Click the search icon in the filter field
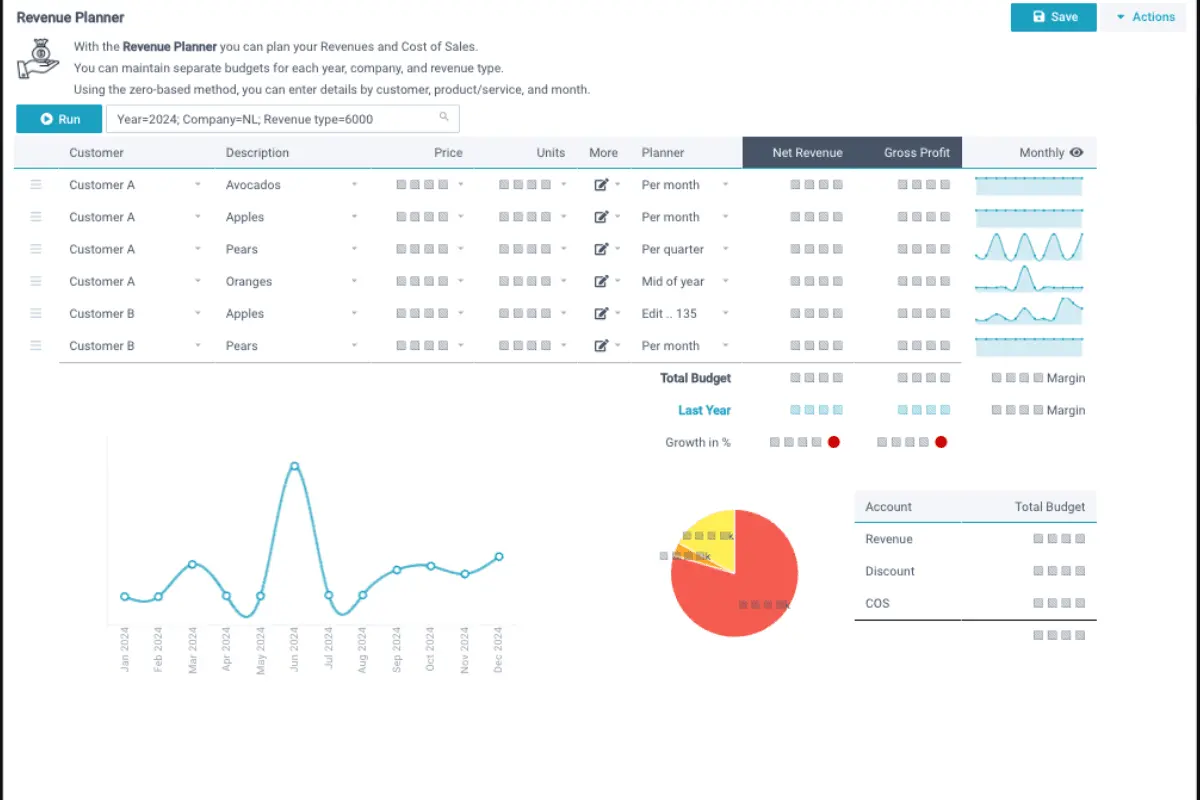This screenshot has height=800, width=1200. [x=444, y=118]
